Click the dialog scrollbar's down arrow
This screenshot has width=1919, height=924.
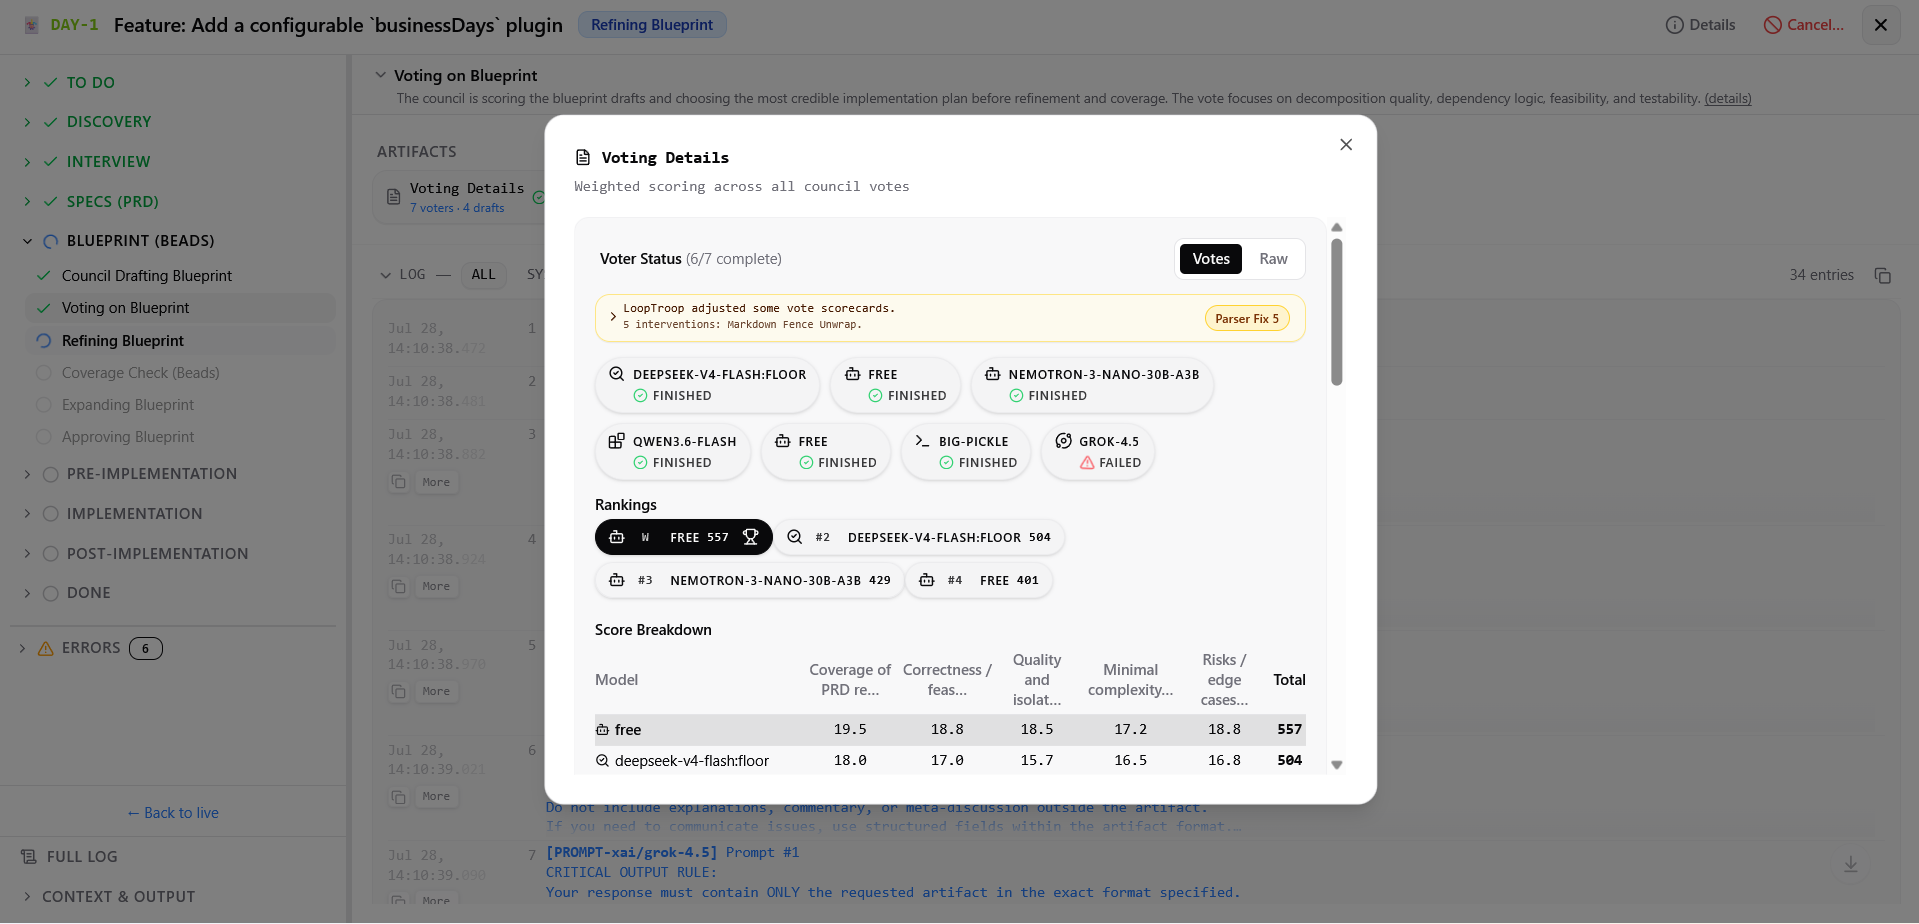(x=1336, y=765)
